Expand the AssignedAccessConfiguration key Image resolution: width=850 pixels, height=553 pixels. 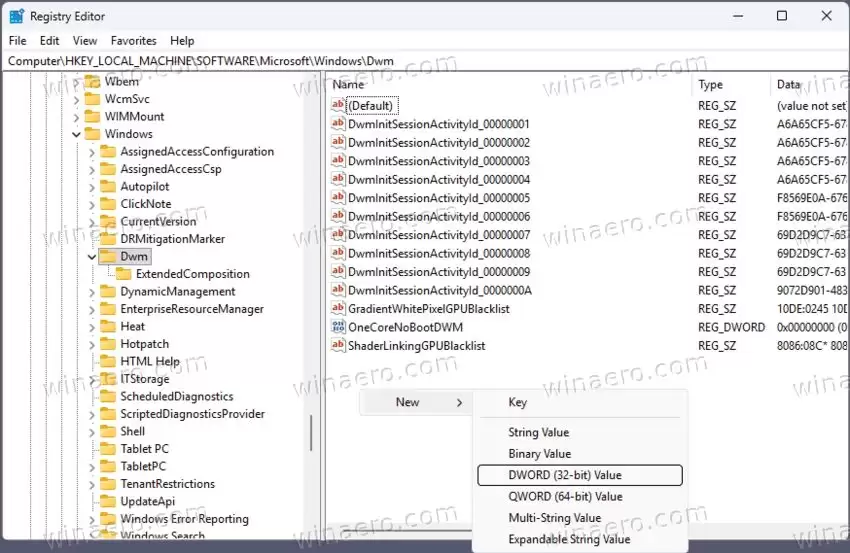coord(92,152)
